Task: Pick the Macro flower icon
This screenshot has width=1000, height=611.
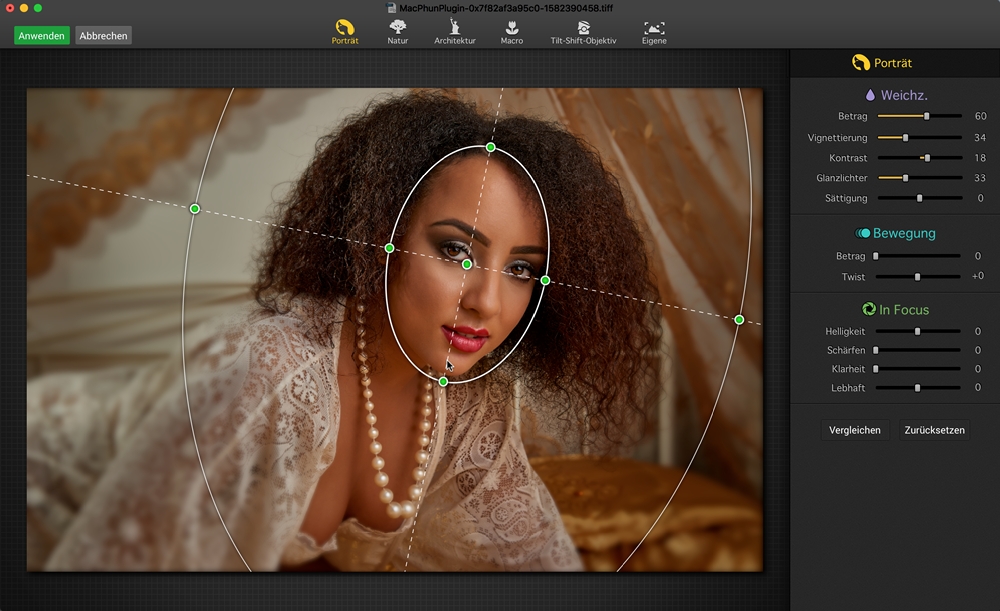Action: [x=511, y=27]
